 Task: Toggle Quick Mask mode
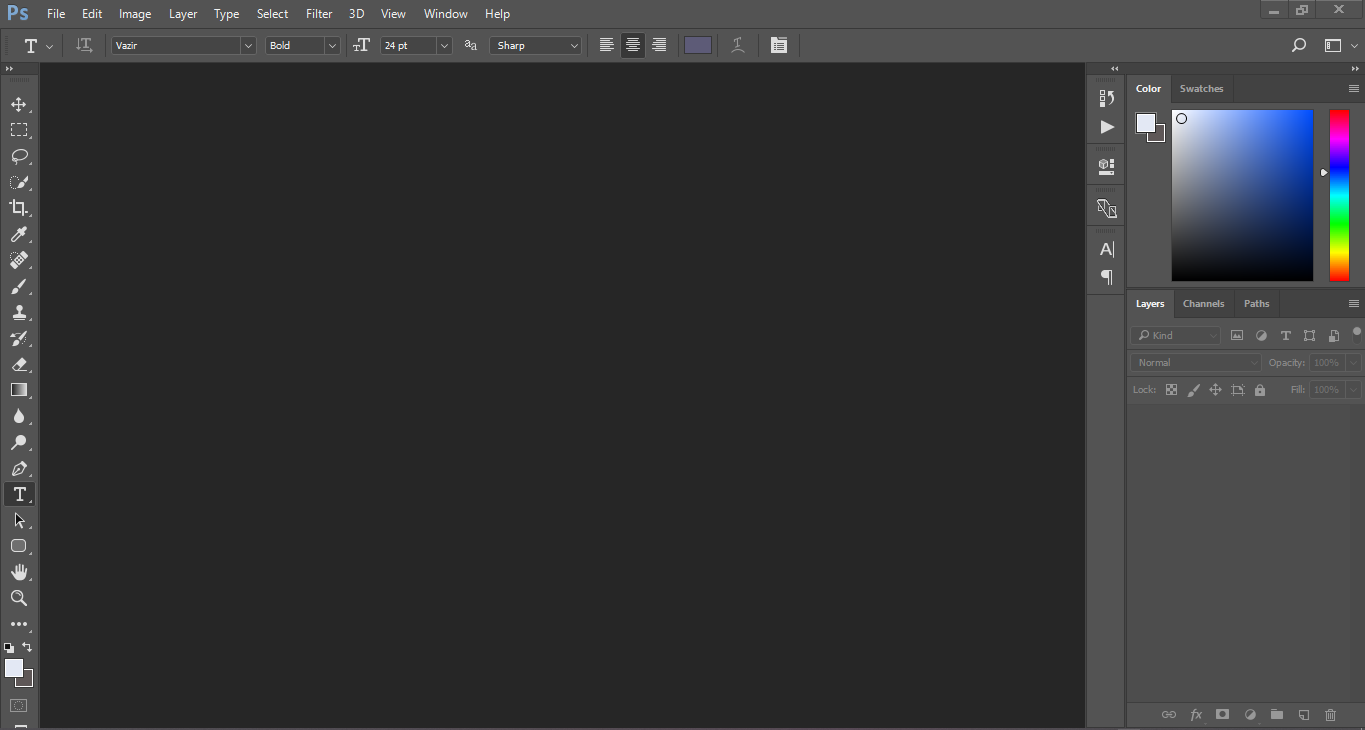[18, 705]
